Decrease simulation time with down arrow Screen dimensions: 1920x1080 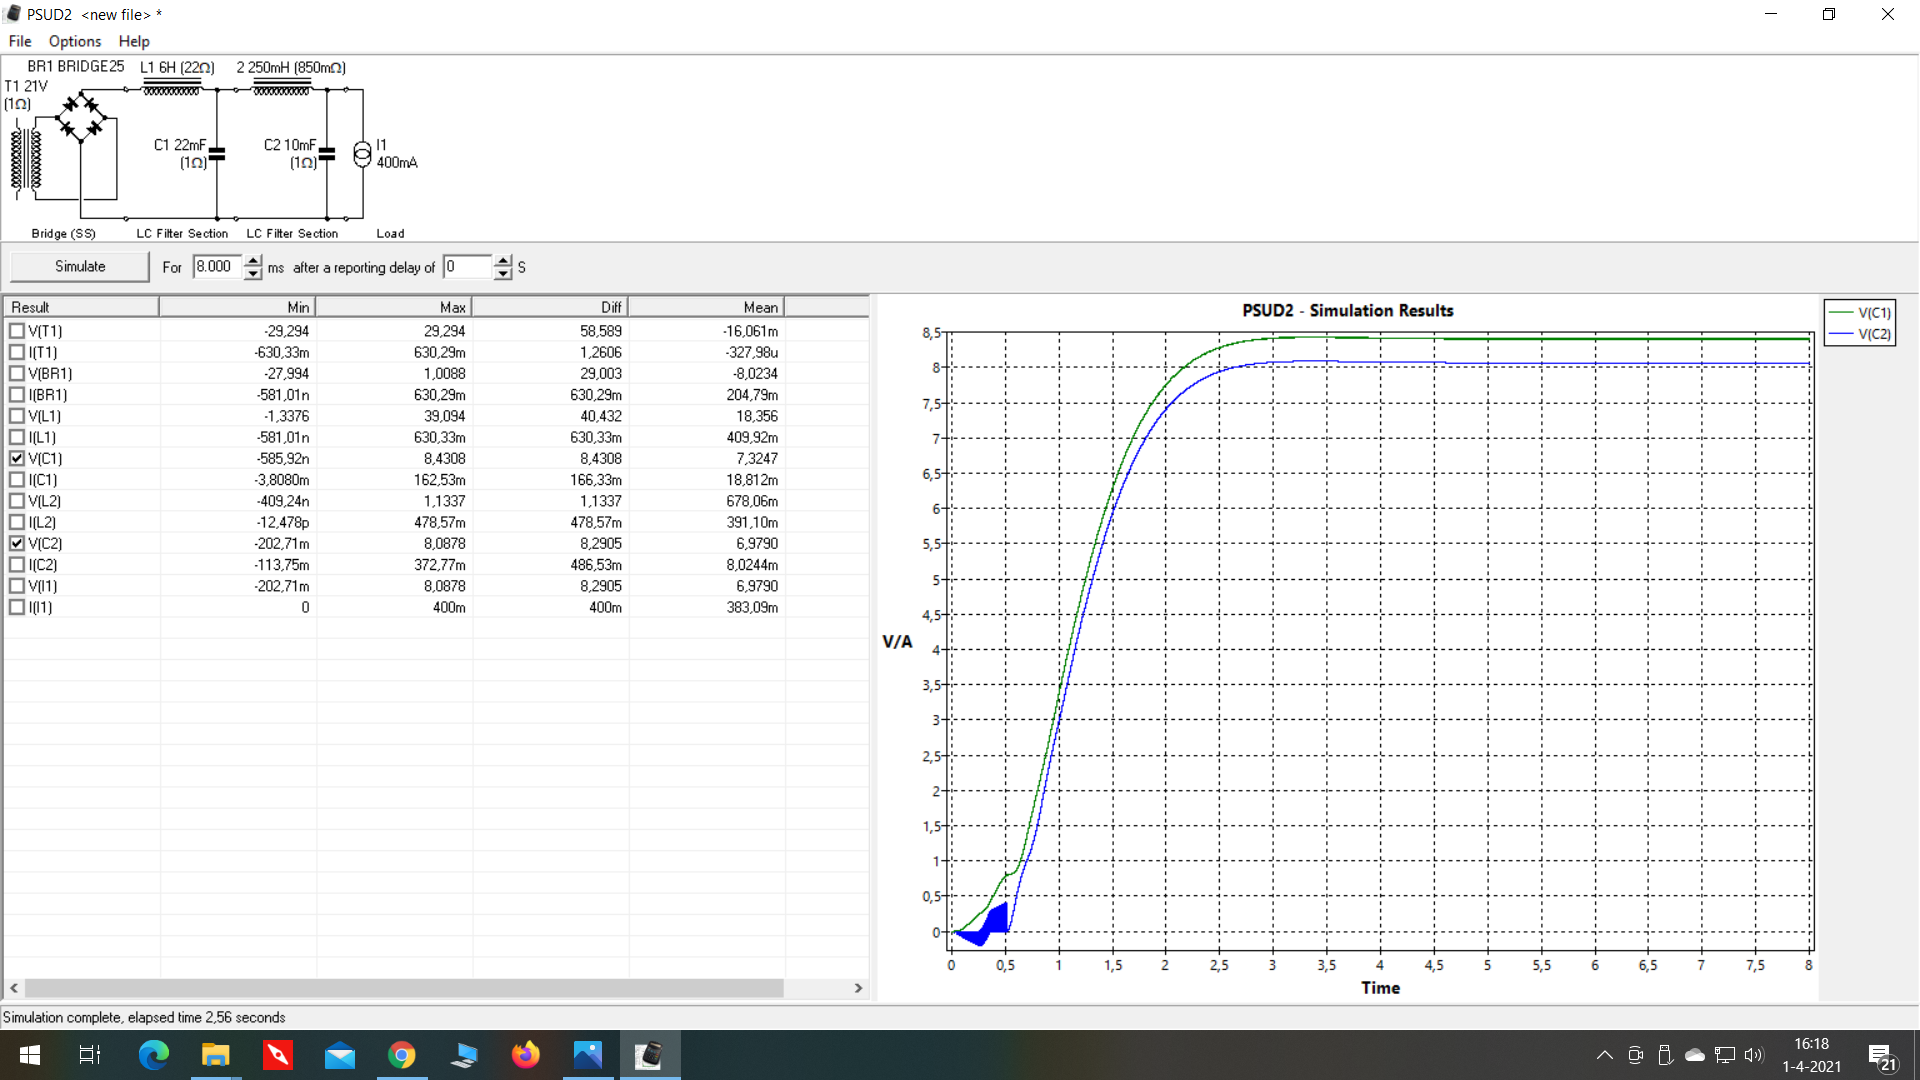(x=253, y=273)
